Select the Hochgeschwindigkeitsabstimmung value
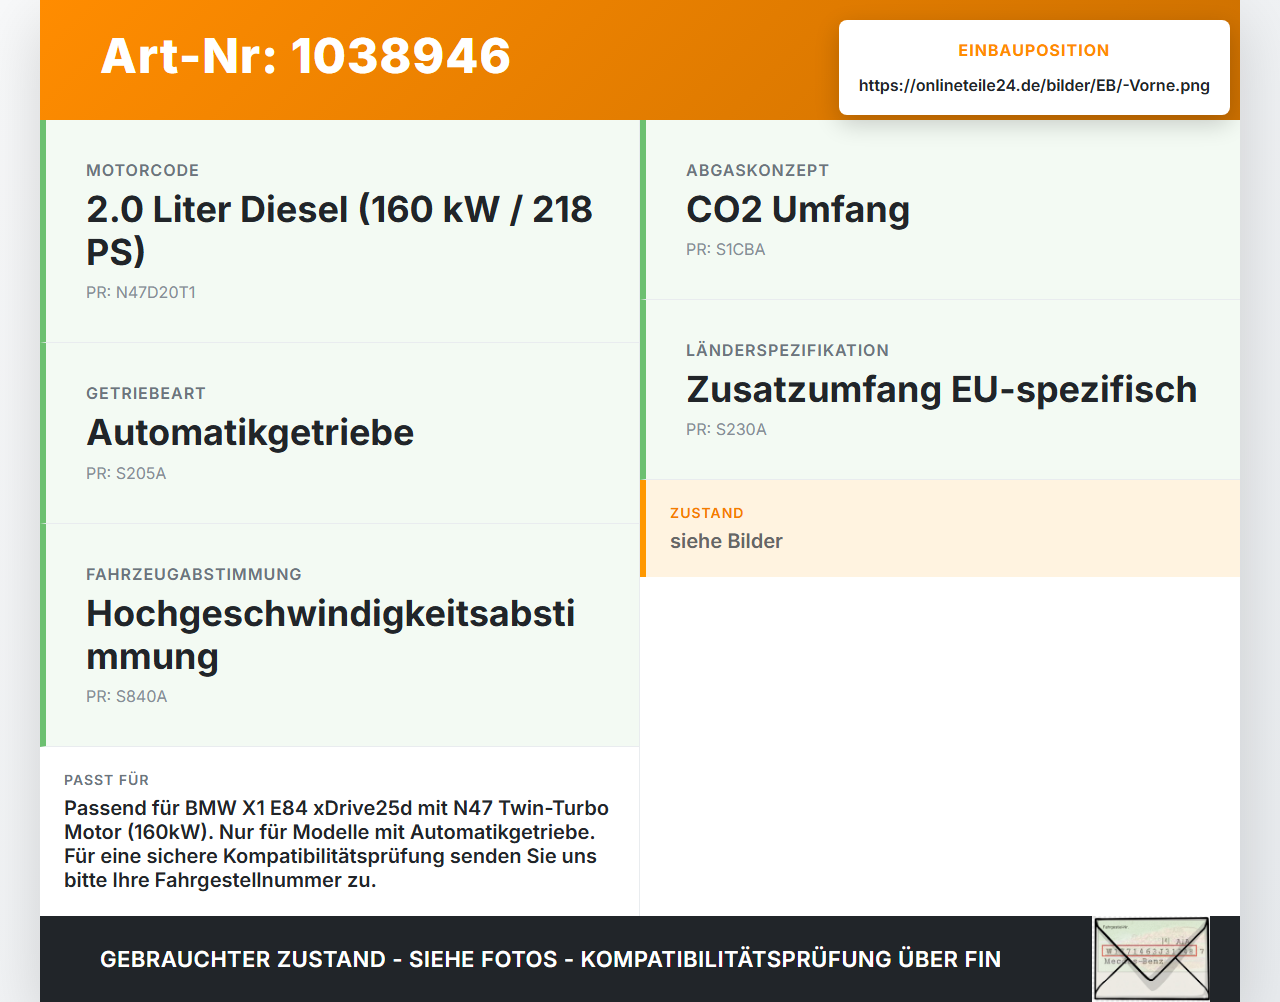 pyautogui.click(x=331, y=635)
